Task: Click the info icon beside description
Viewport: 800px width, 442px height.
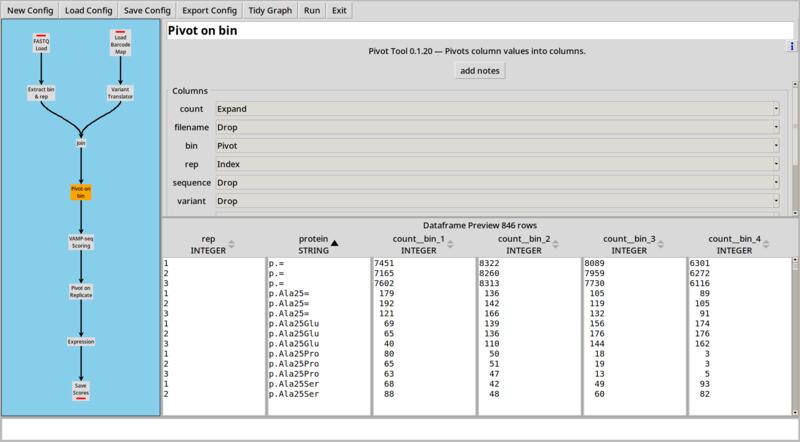Action: click(791, 46)
